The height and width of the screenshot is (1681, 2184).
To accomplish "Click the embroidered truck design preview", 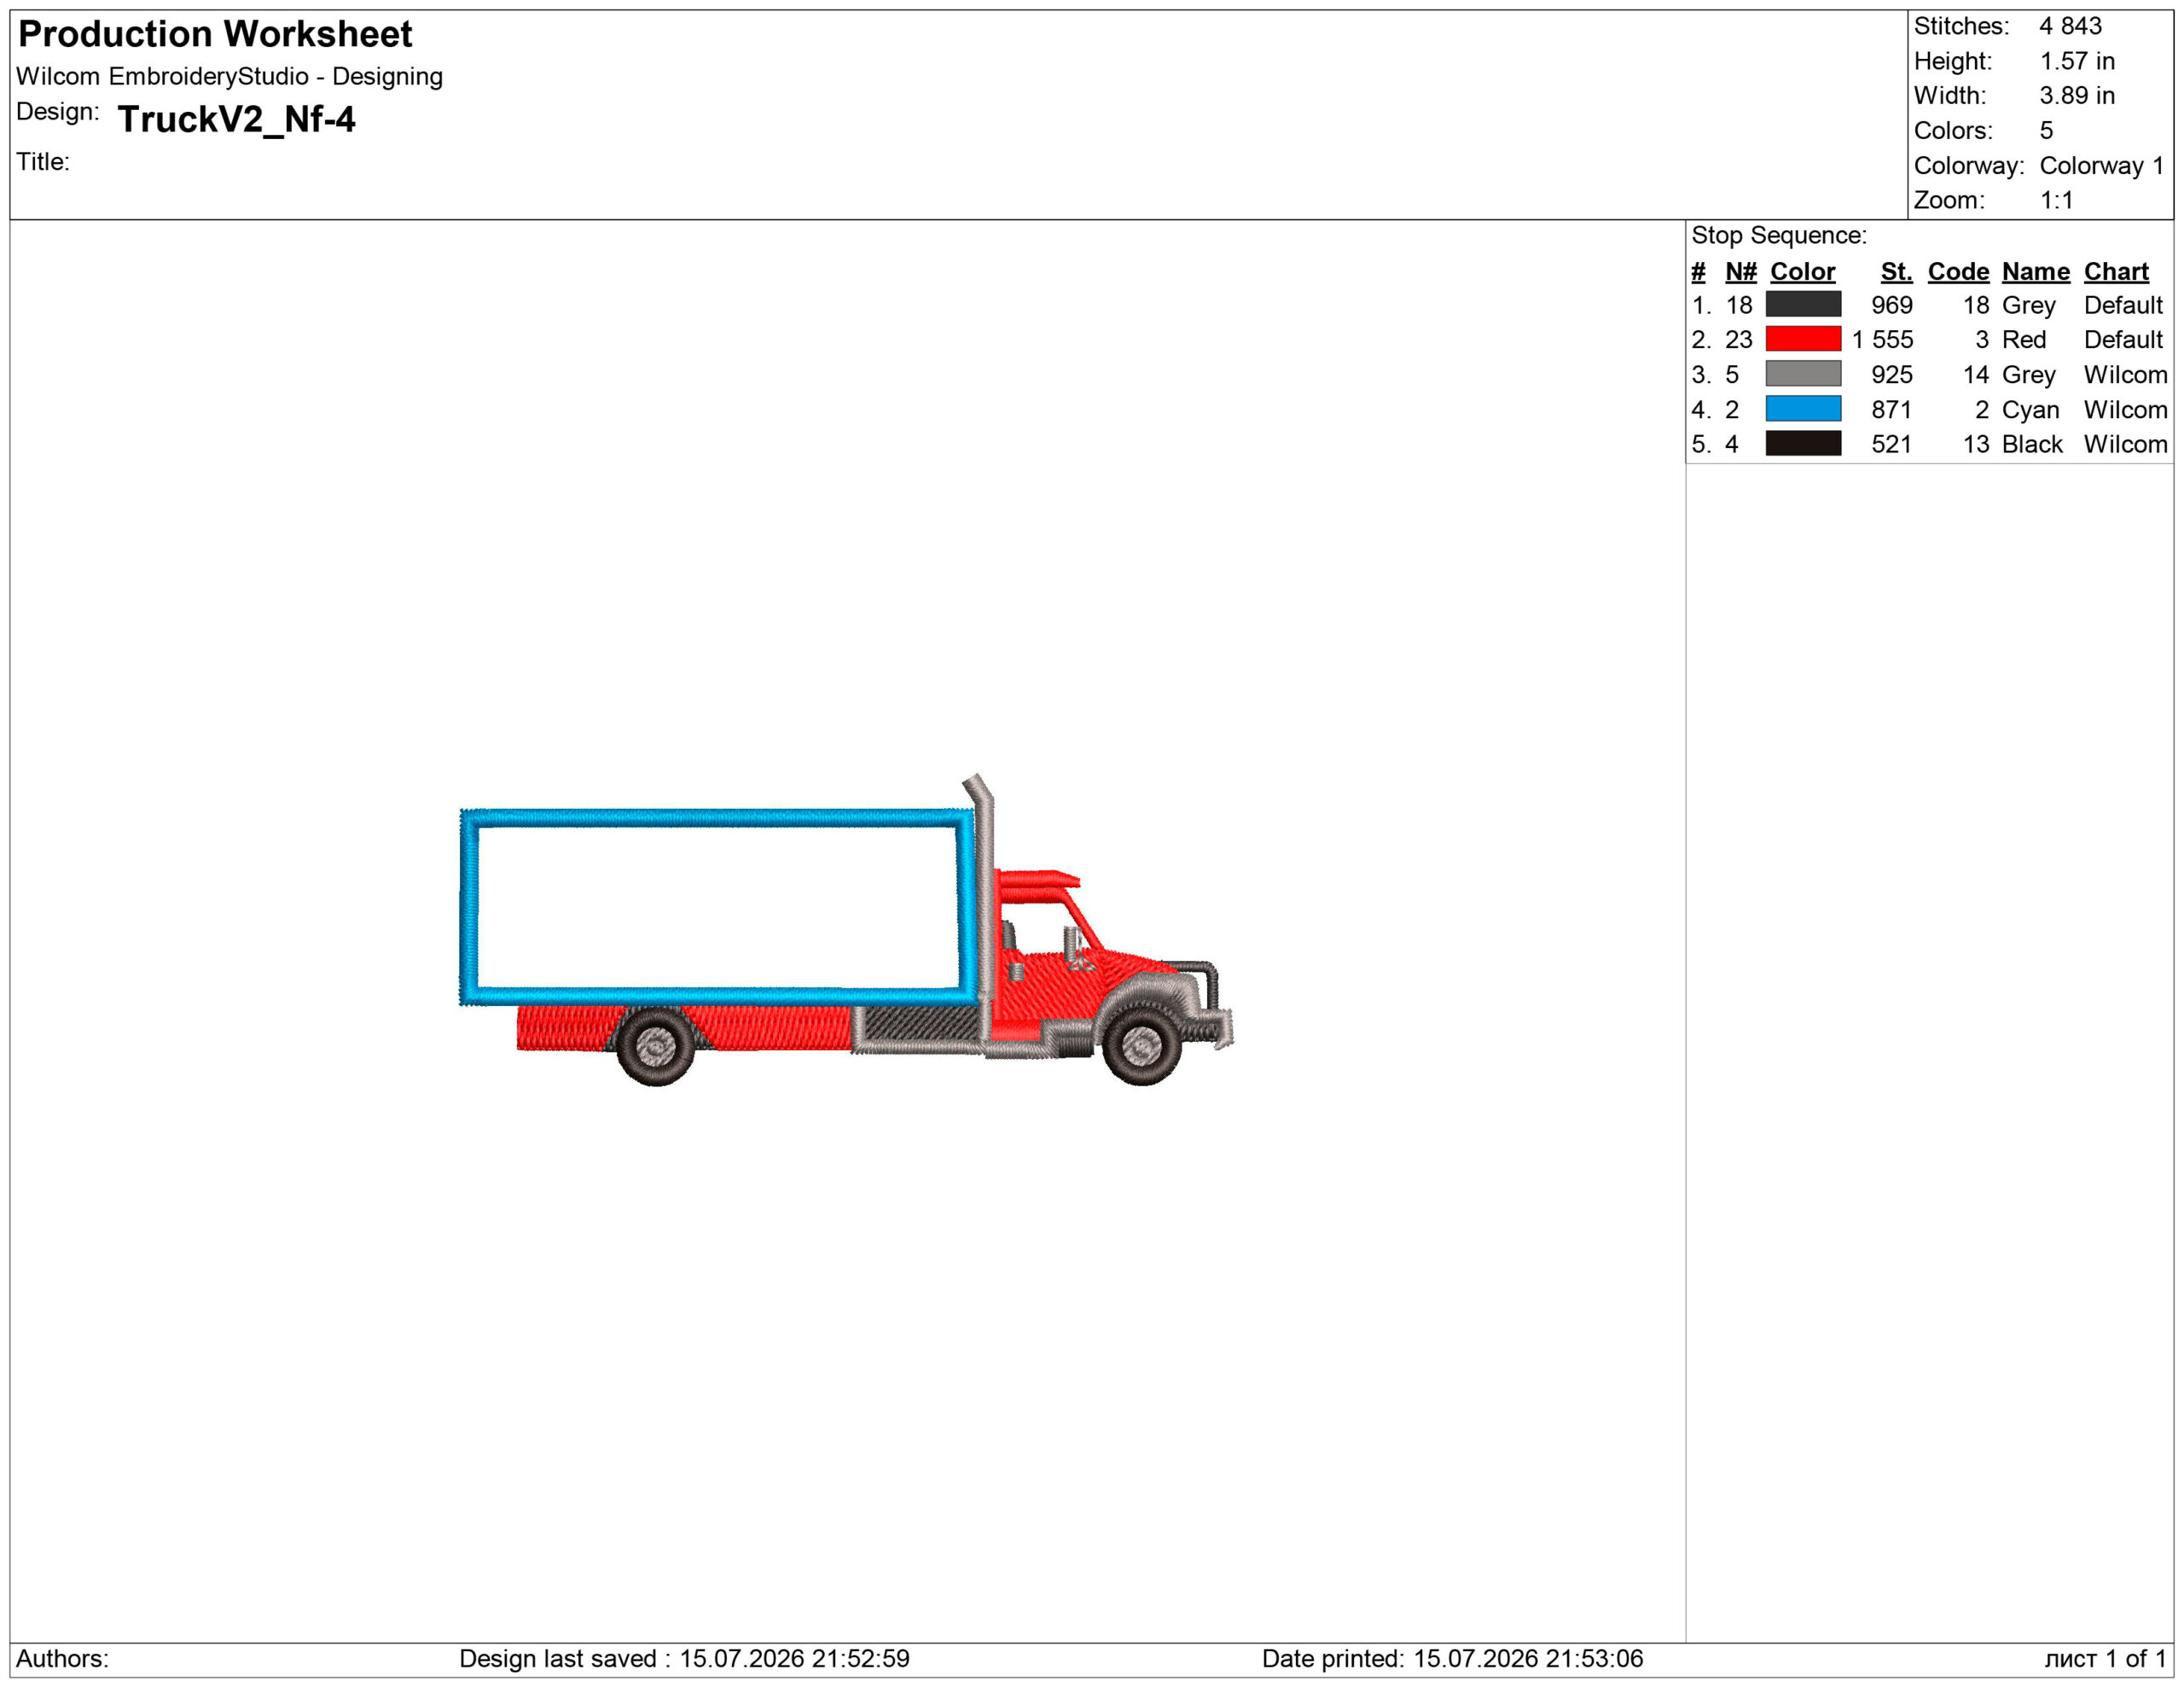I will (846, 930).
